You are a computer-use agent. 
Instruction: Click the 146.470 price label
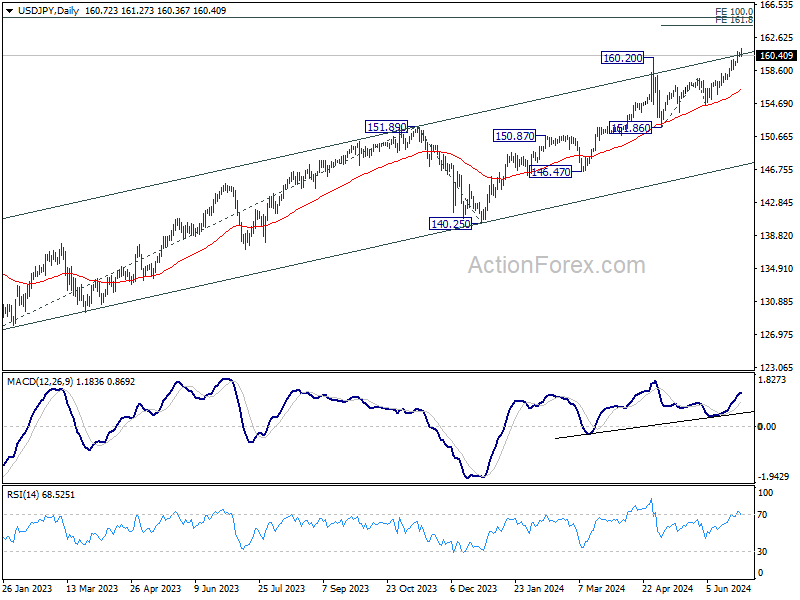[x=551, y=172]
